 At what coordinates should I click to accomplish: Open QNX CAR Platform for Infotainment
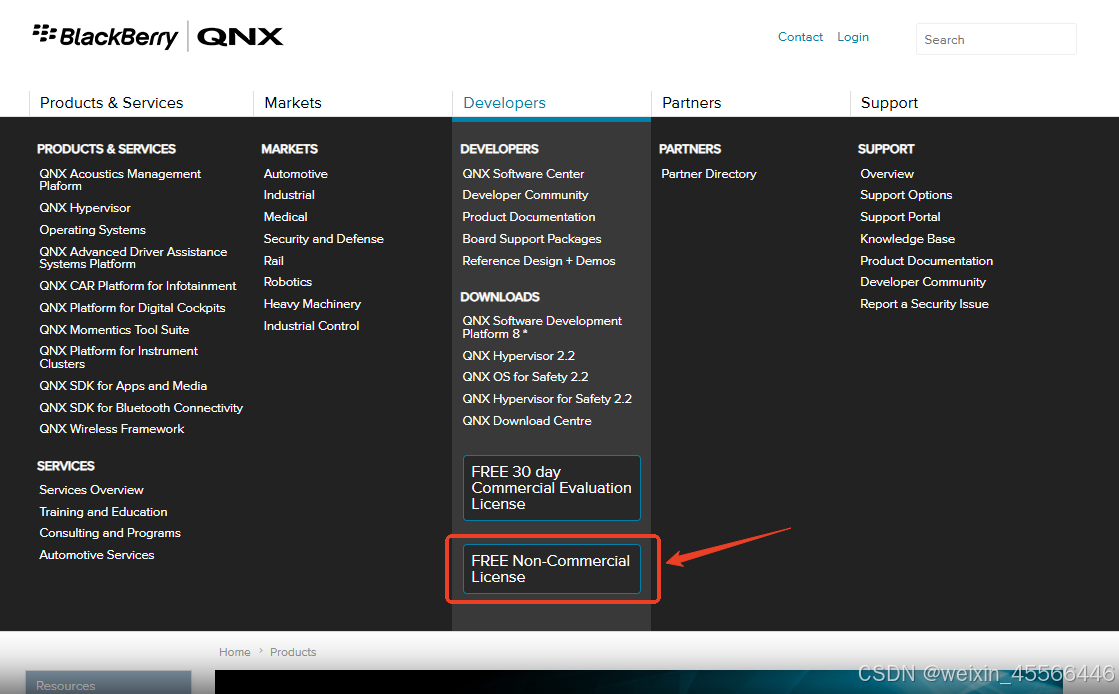point(138,286)
